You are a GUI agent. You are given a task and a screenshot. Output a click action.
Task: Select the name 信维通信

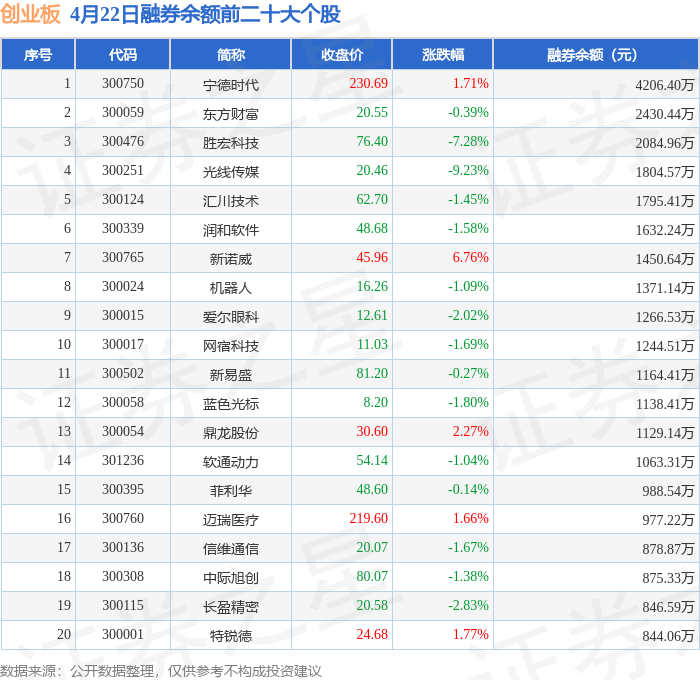(x=231, y=549)
